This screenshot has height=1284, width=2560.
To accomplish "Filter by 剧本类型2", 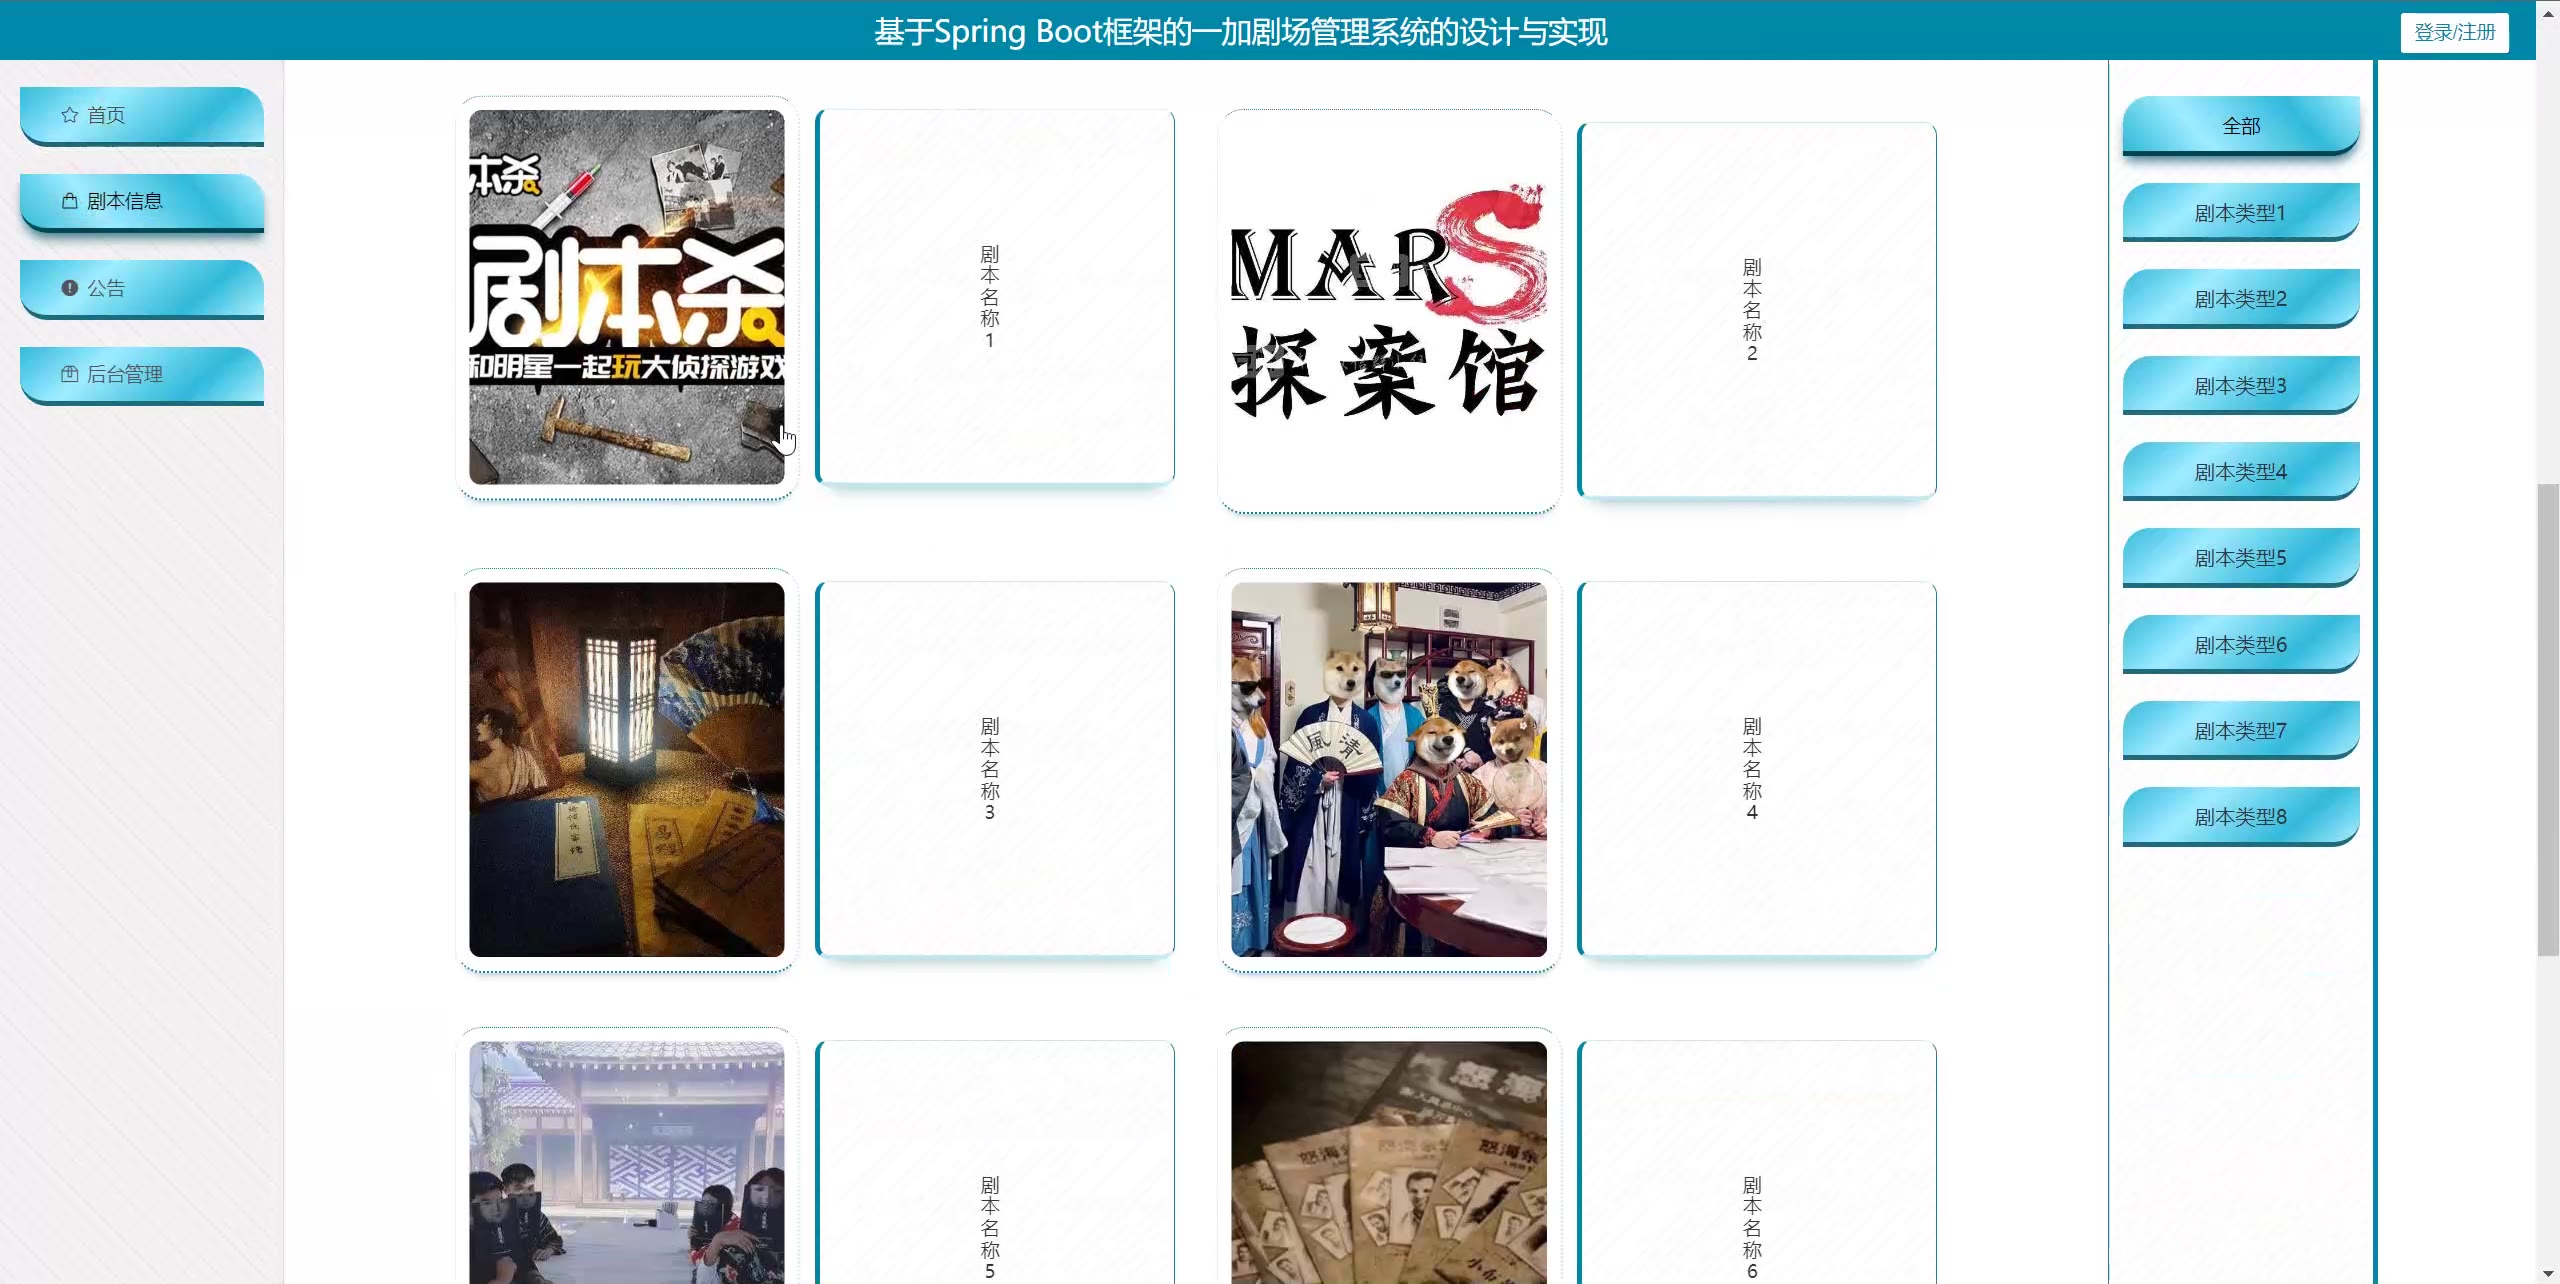I will [2240, 299].
